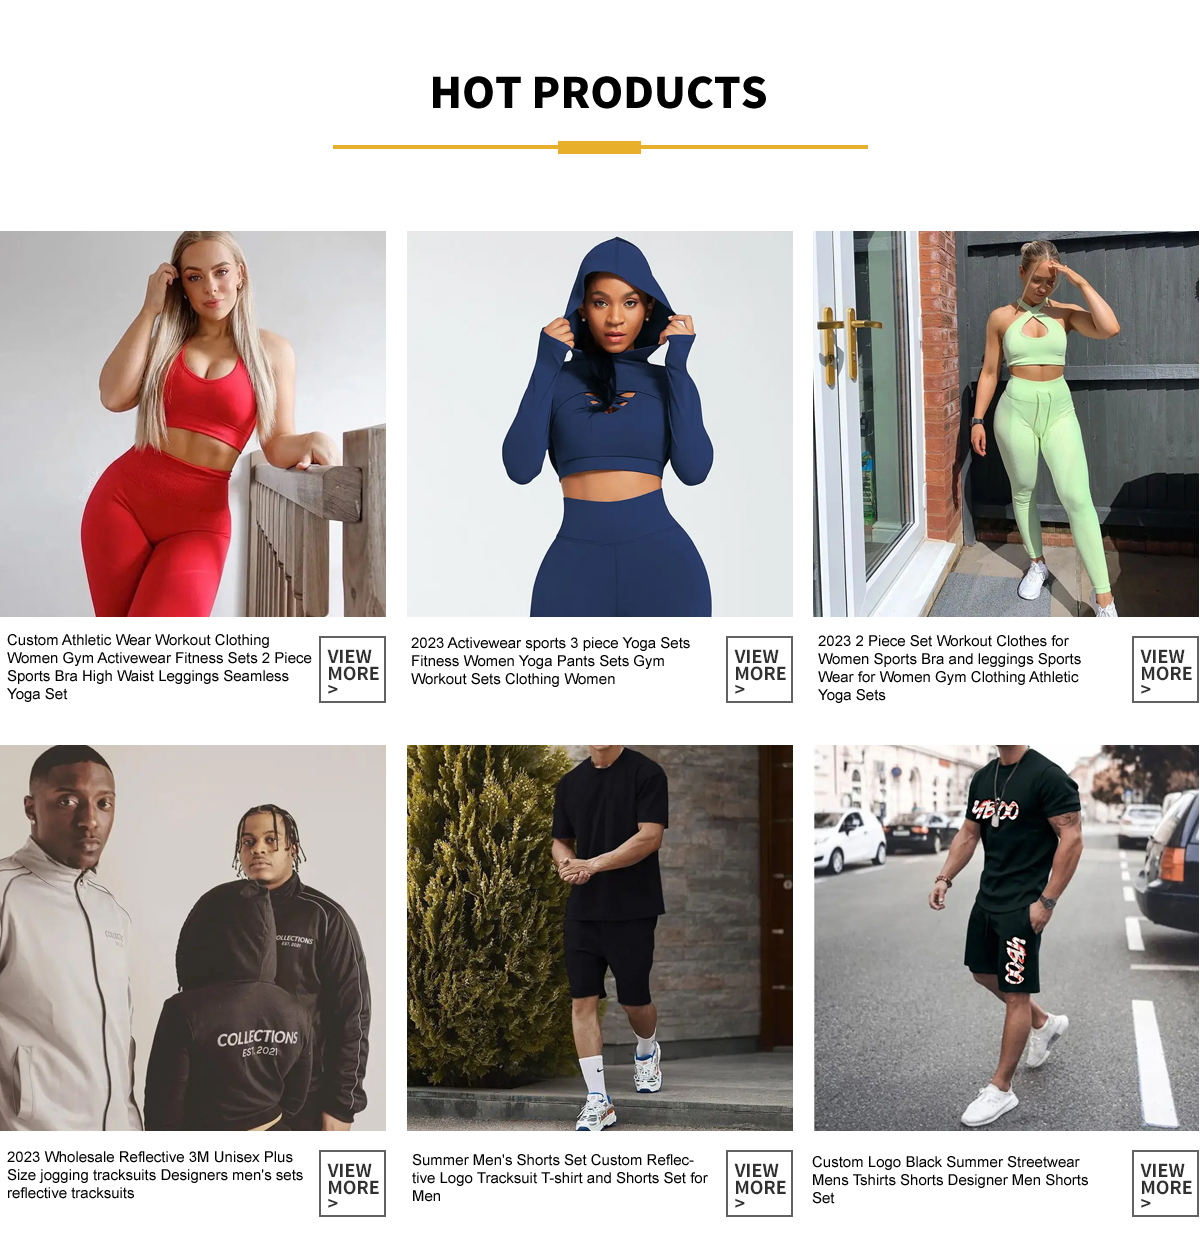The height and width of the screenshot is (1255, 1200).
Task: Open the black shorts set by hedge image
Action: 600,938
